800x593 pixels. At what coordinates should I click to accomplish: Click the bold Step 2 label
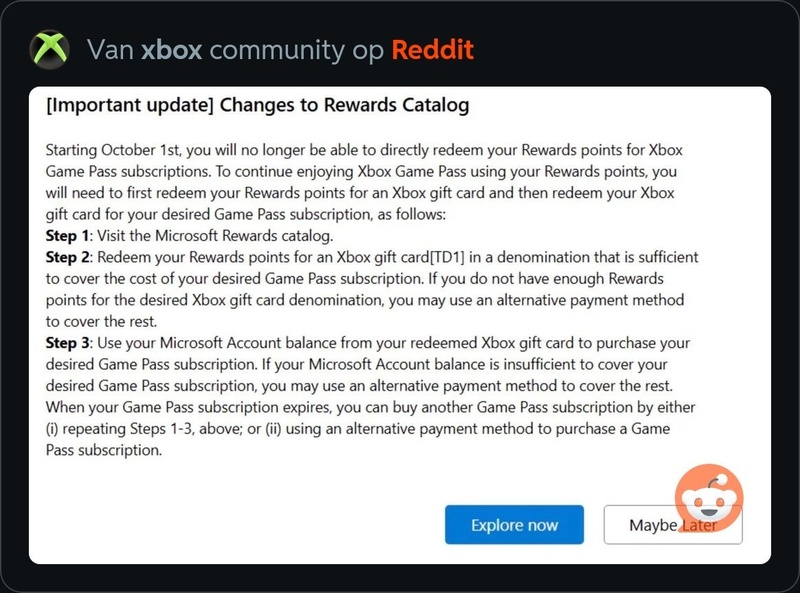(69, 257)
